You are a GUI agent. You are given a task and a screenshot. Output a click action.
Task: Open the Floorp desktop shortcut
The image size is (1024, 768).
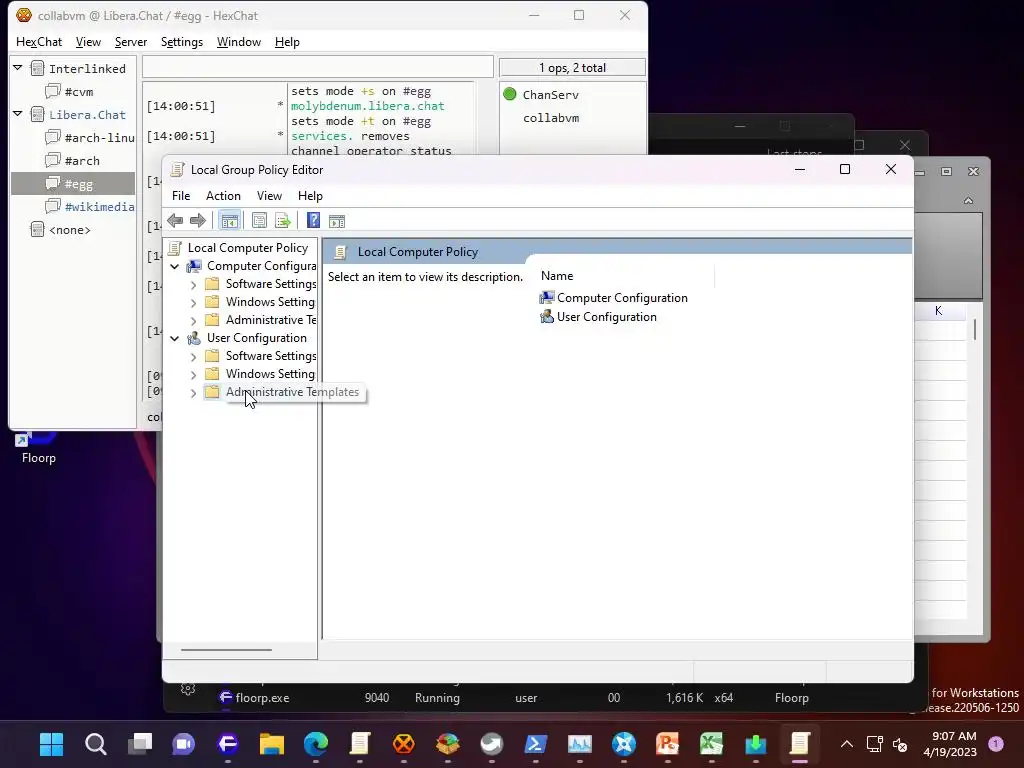[x=39, y=447]
